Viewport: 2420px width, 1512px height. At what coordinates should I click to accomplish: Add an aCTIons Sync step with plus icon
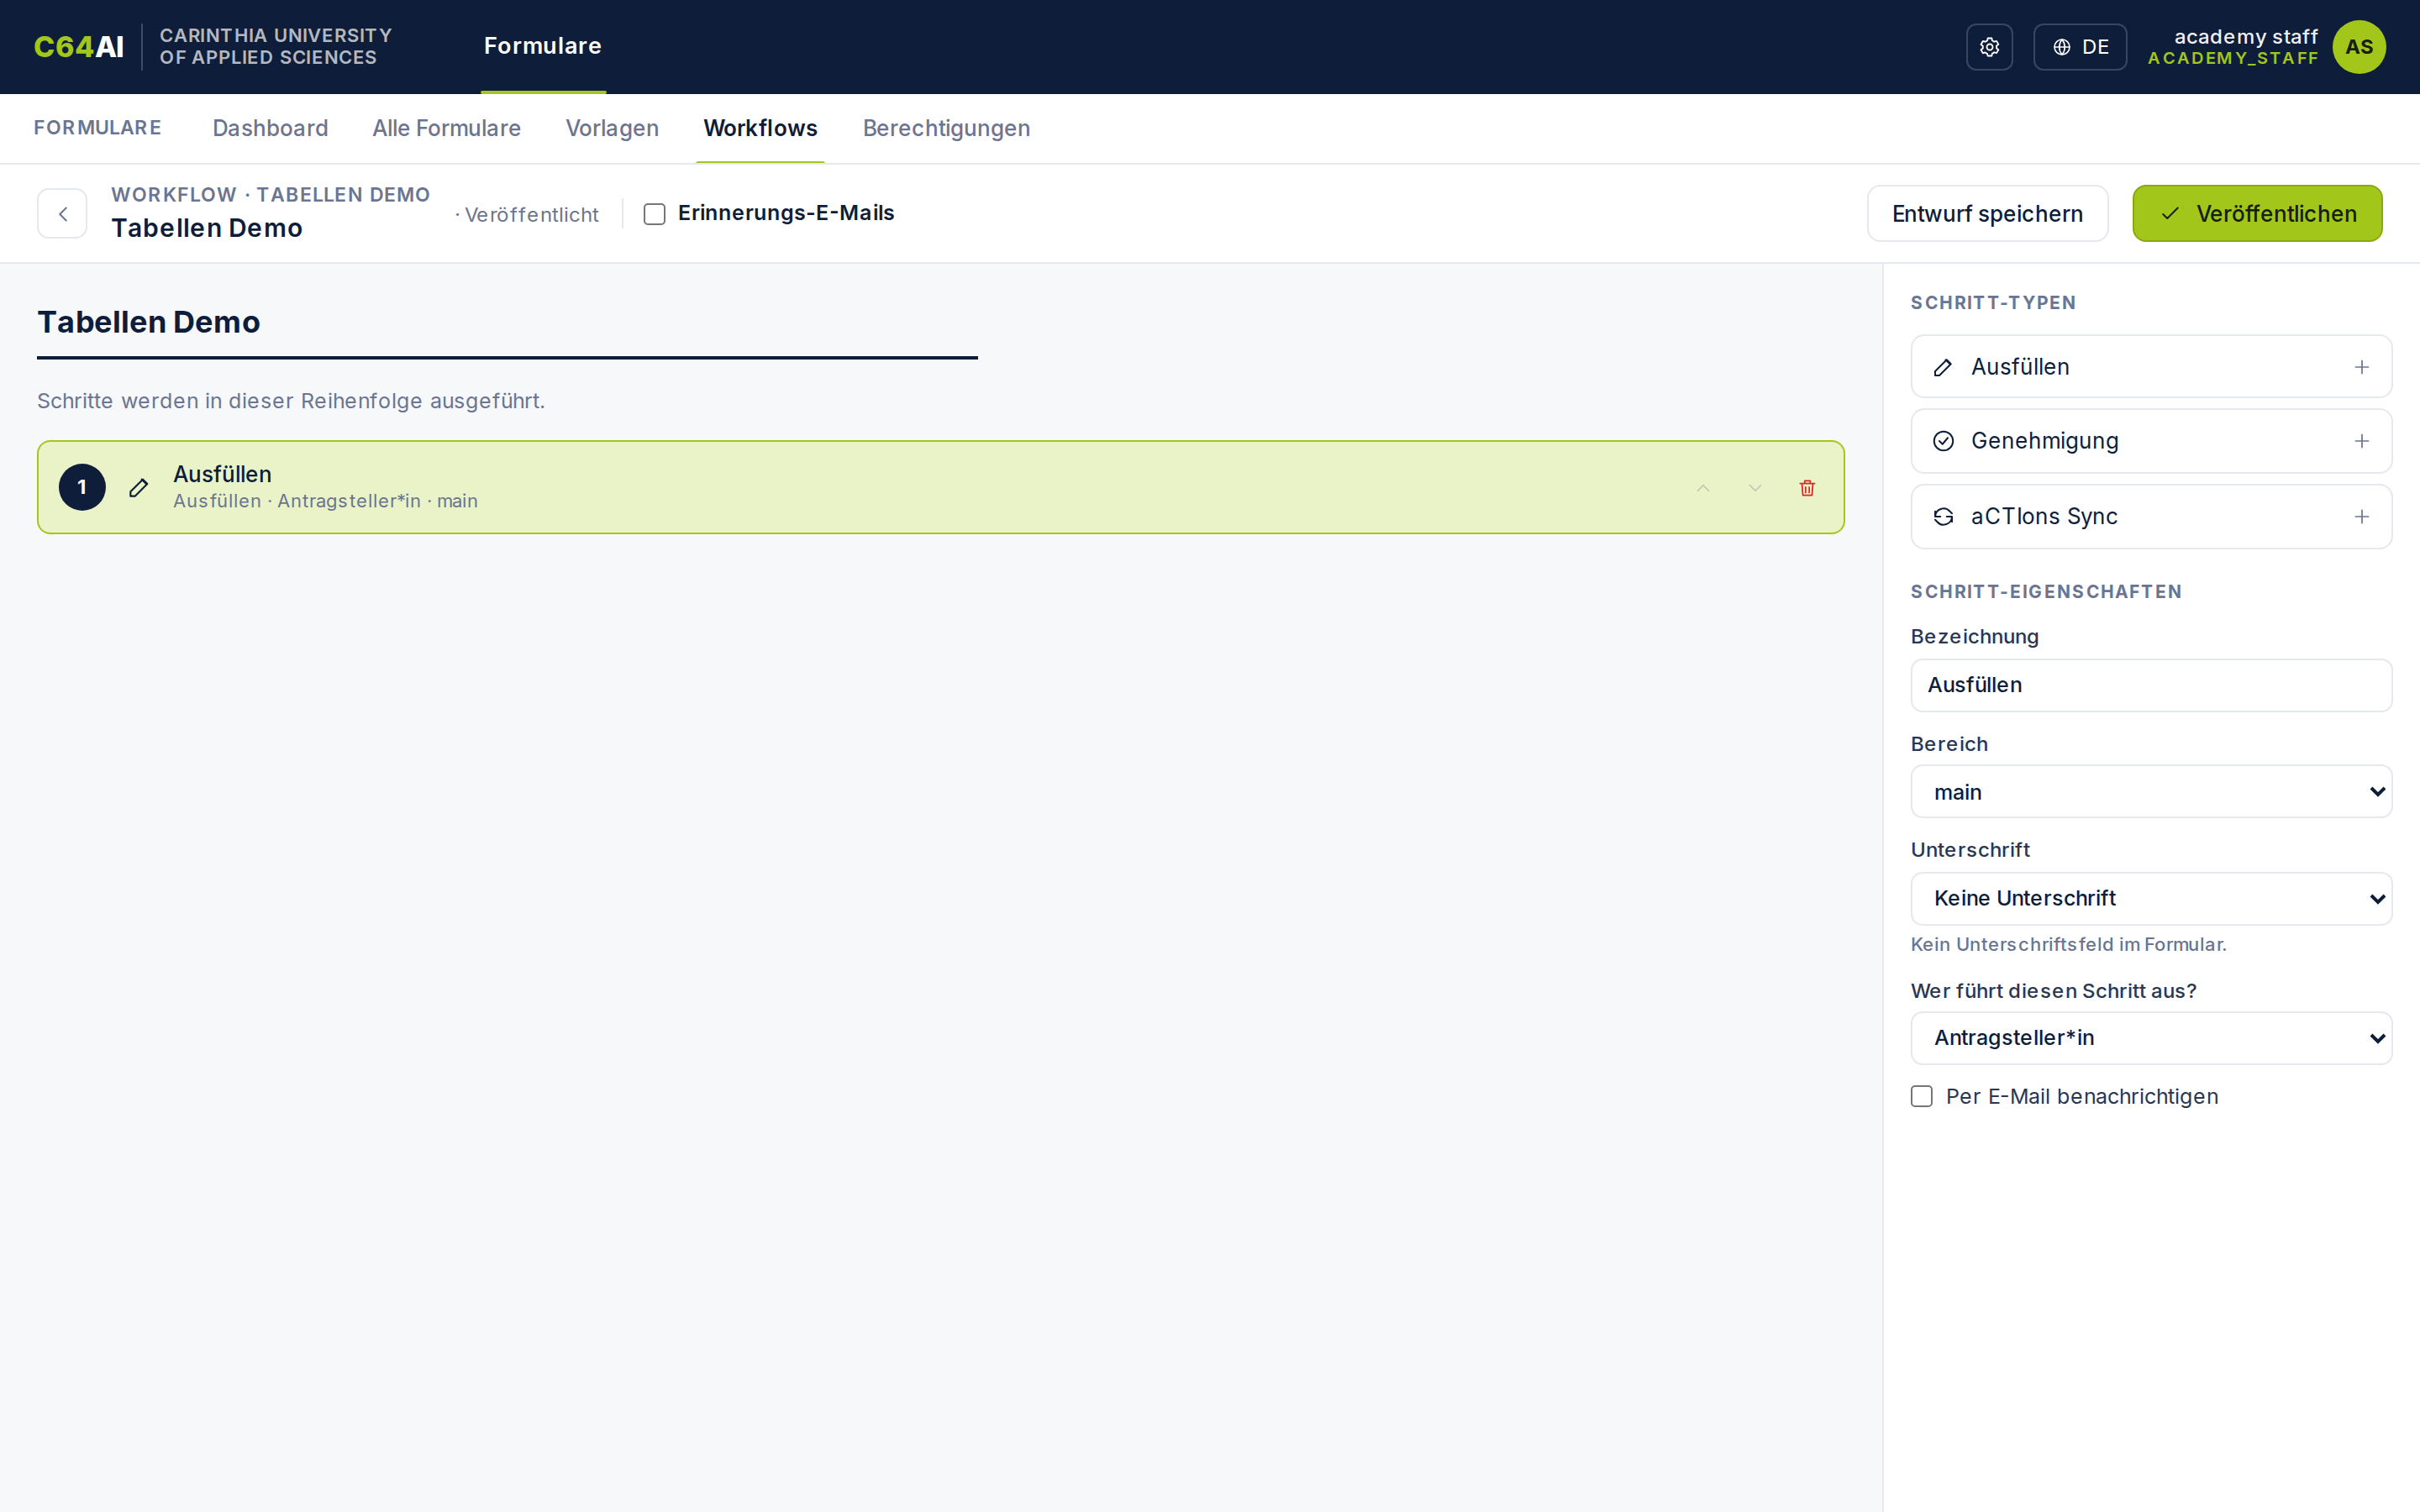[x=2362, y=517]
